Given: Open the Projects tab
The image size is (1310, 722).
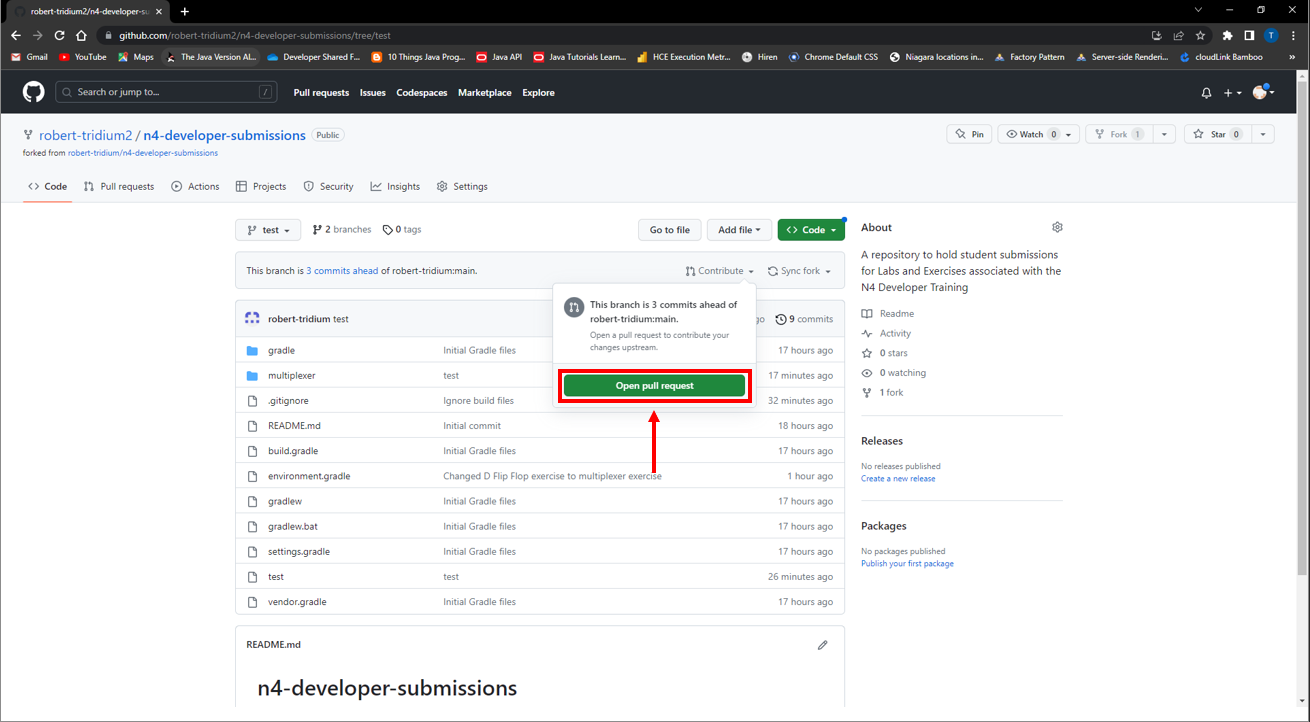Looking at the screenshot, I should (x=261, y=187).
